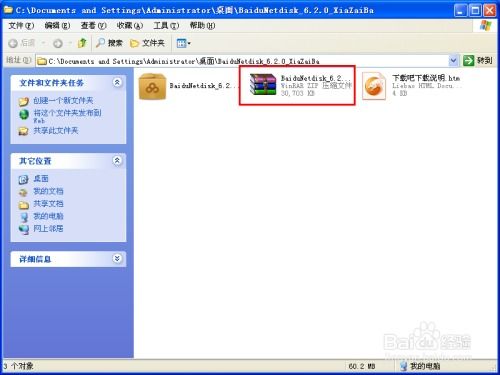This screenshot has height=375, width=500.
Task: Minimize the Explorer window
Action: click(x=460, y=11)
